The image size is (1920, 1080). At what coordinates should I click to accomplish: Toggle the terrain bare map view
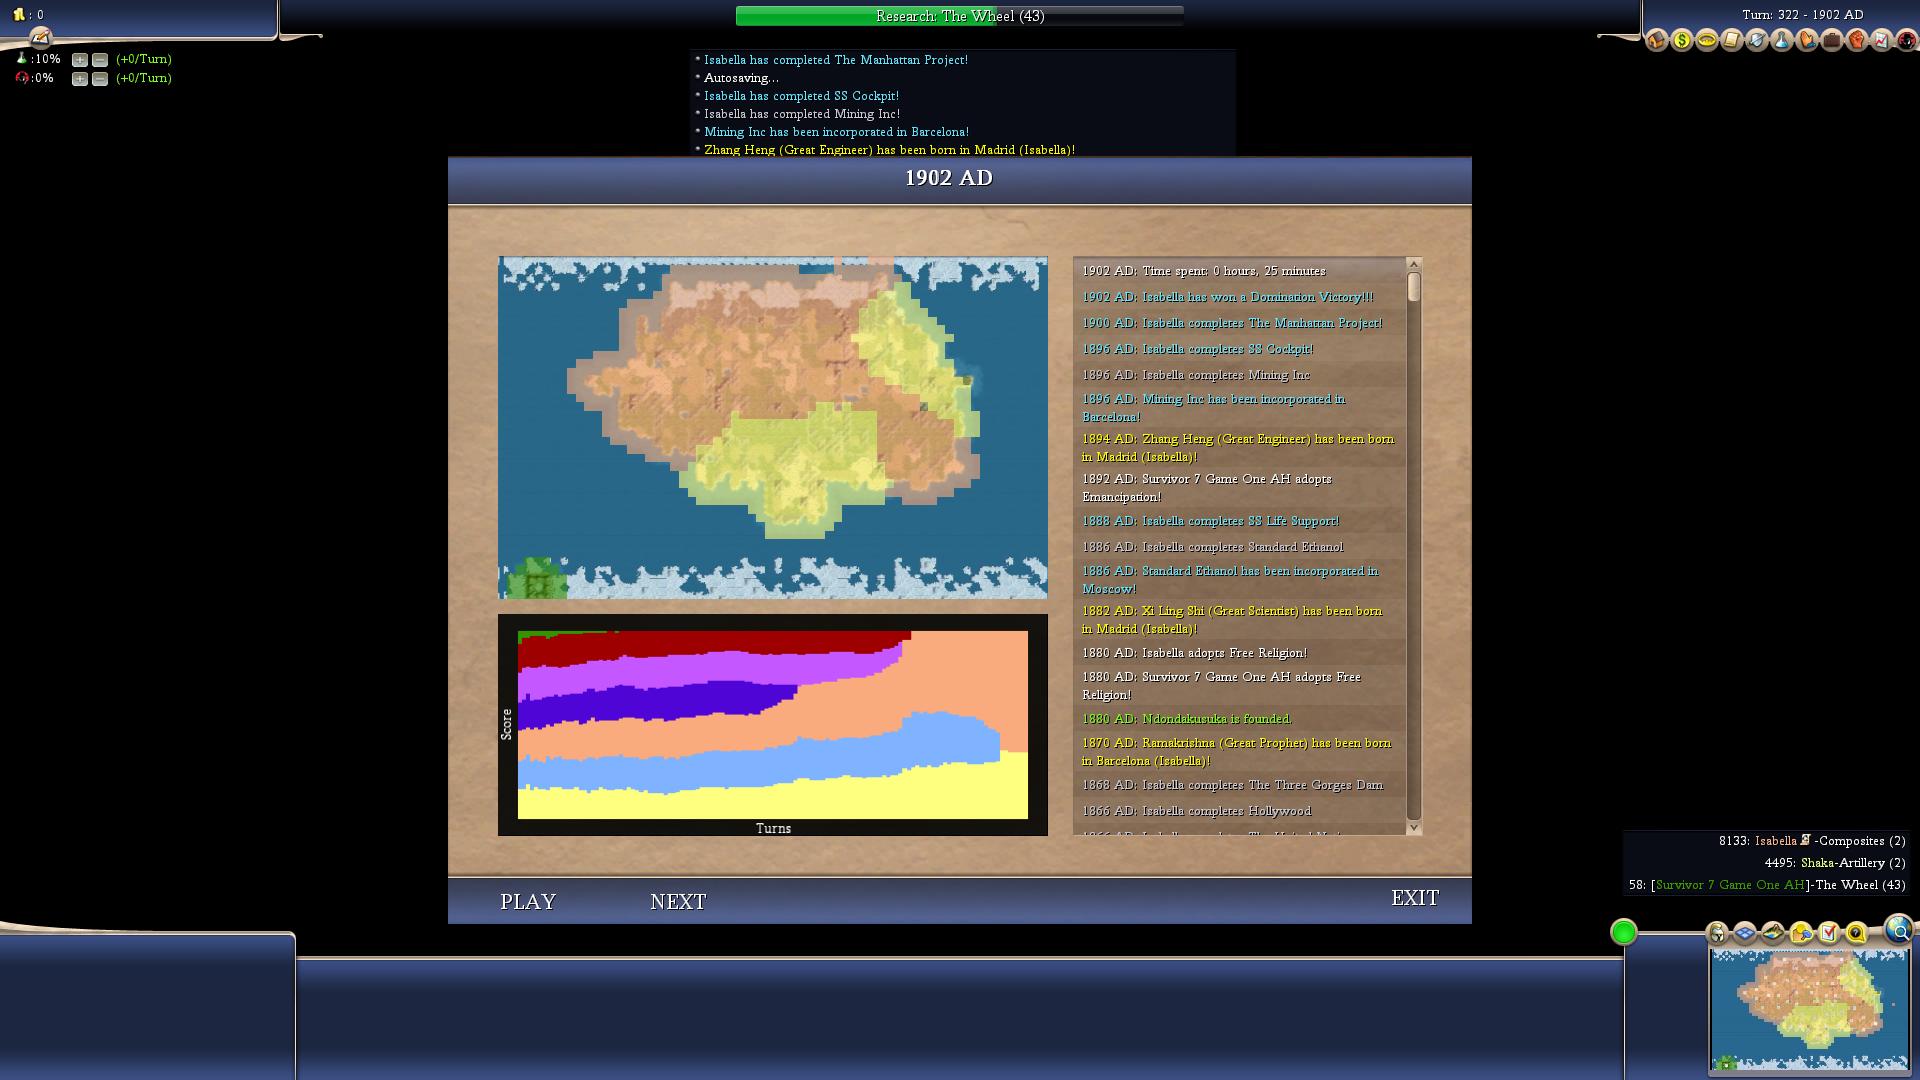[x=1773, y=933]
